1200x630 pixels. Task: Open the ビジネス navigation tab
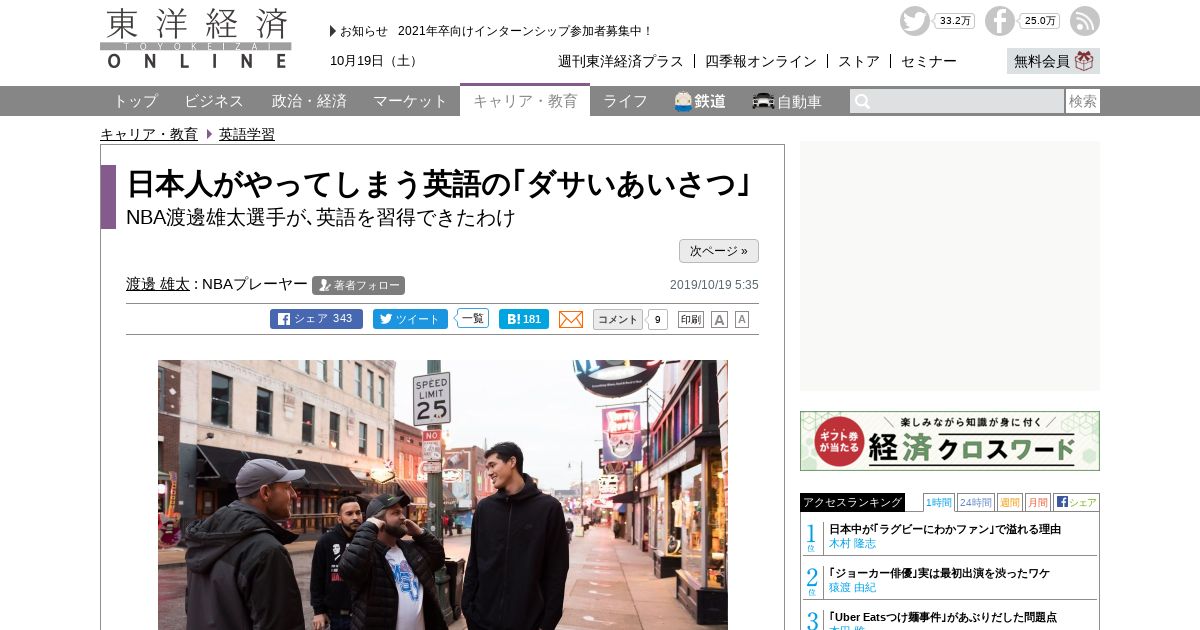tap(214, 101)
